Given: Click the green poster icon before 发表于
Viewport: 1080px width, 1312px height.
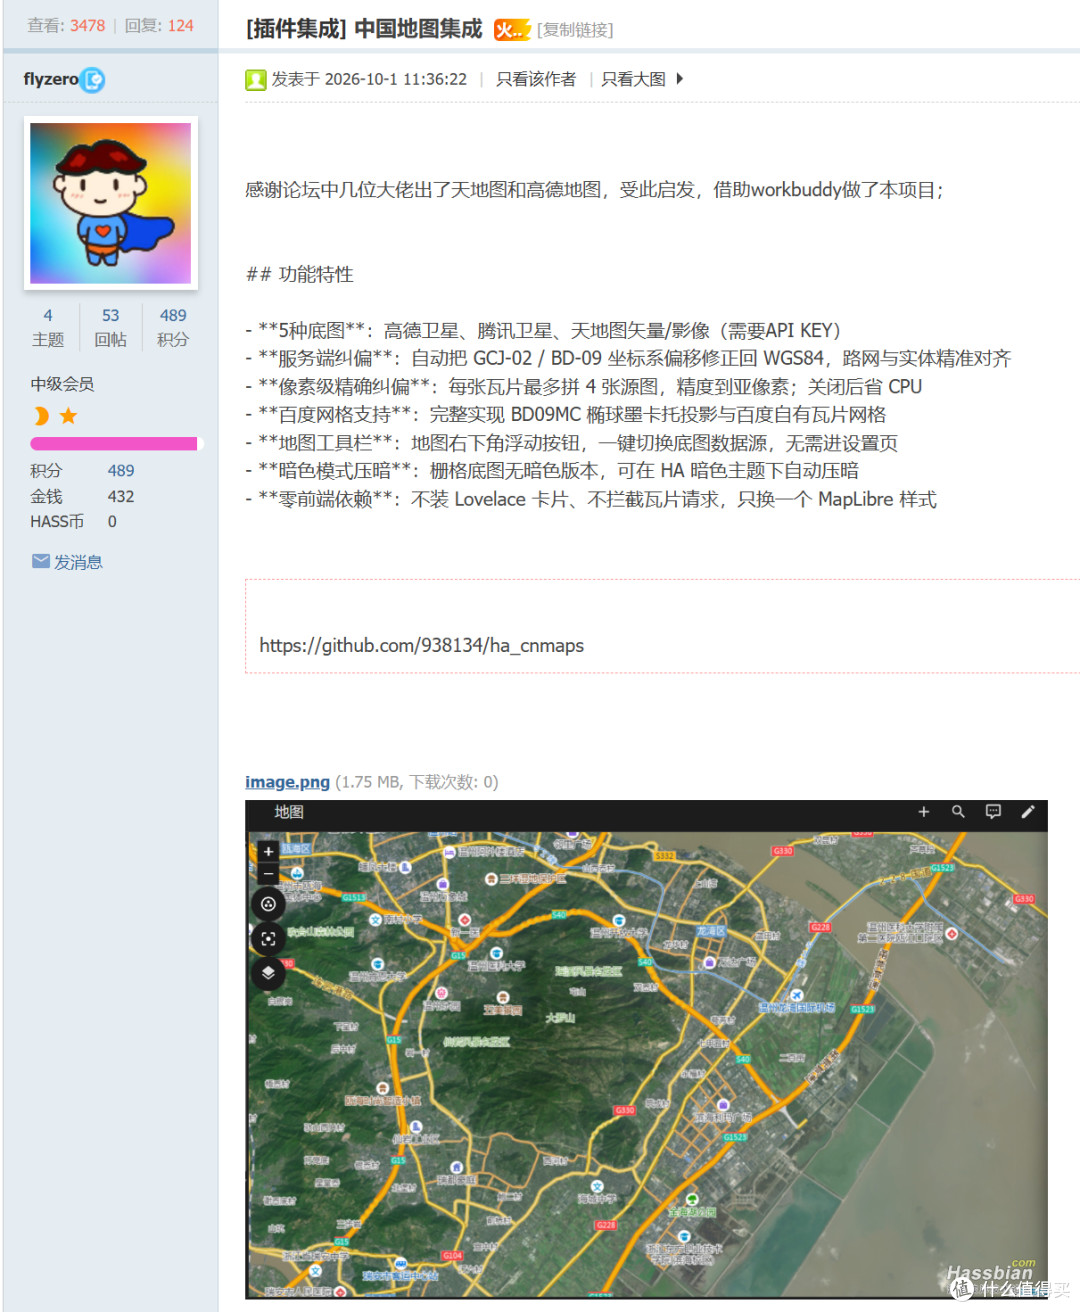Looking at the screenshot, I should pos(256,80).
